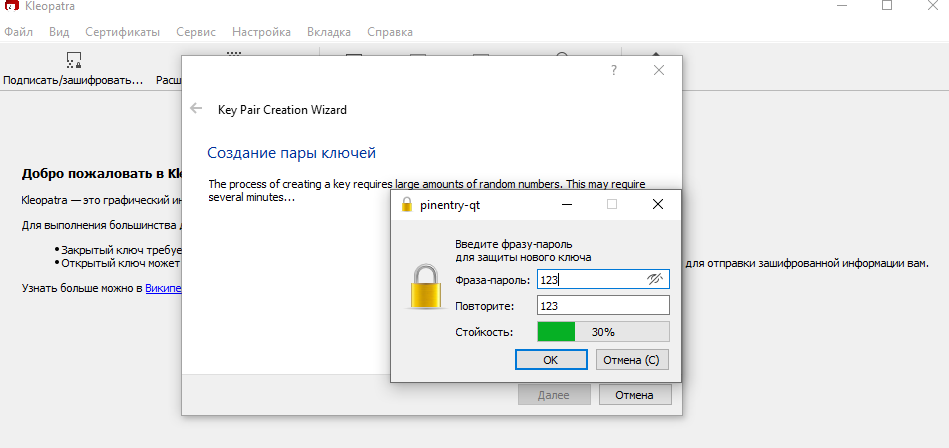The image size is (949, 448).
Task: Open the Настройка menu
Action: click(261, 32)
